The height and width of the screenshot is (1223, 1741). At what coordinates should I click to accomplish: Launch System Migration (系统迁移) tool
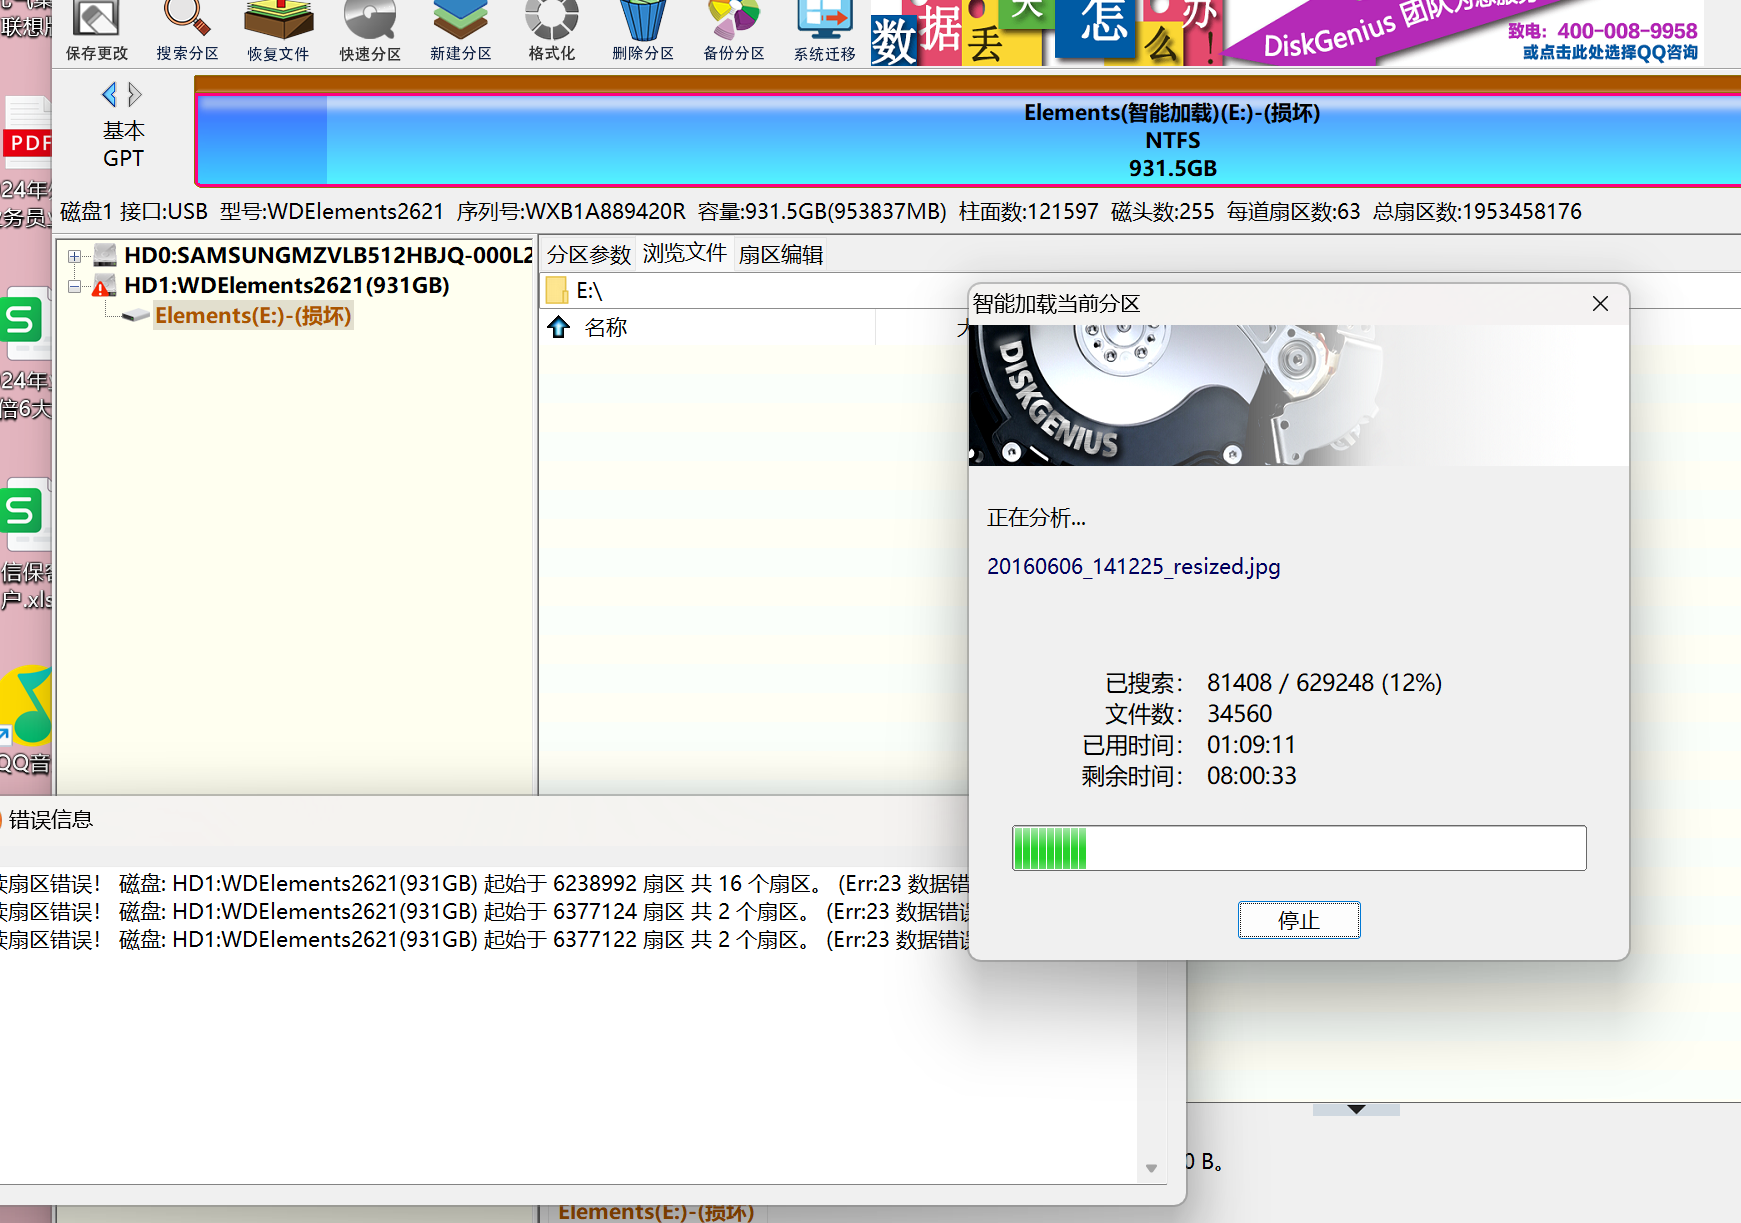(x=825, y=32)
